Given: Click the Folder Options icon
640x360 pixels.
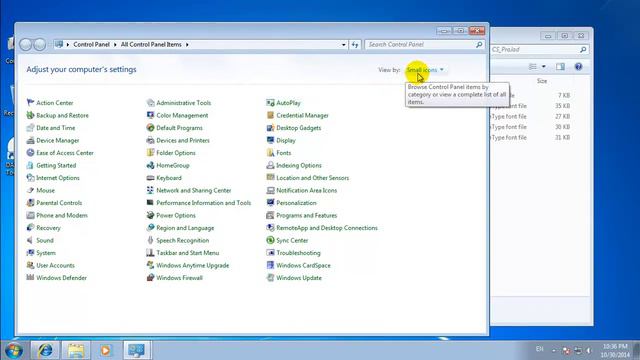Looking at the screenshot, I should pos(150,153).
